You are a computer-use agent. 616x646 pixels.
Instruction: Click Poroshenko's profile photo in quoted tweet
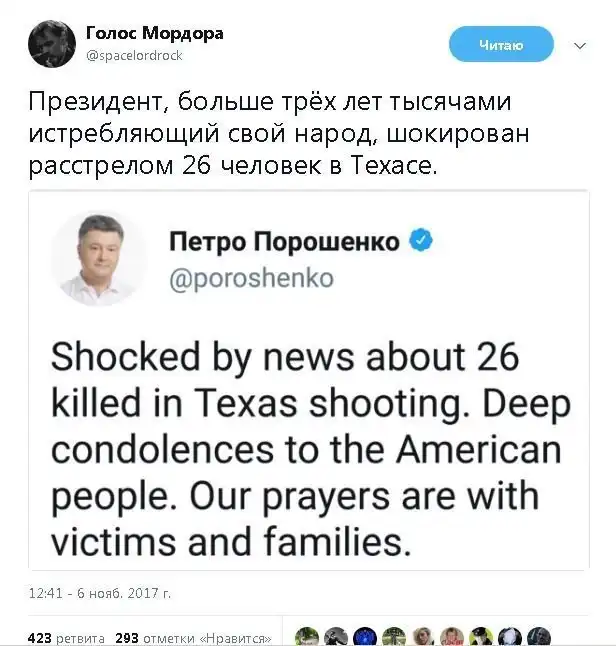(99, 259)
